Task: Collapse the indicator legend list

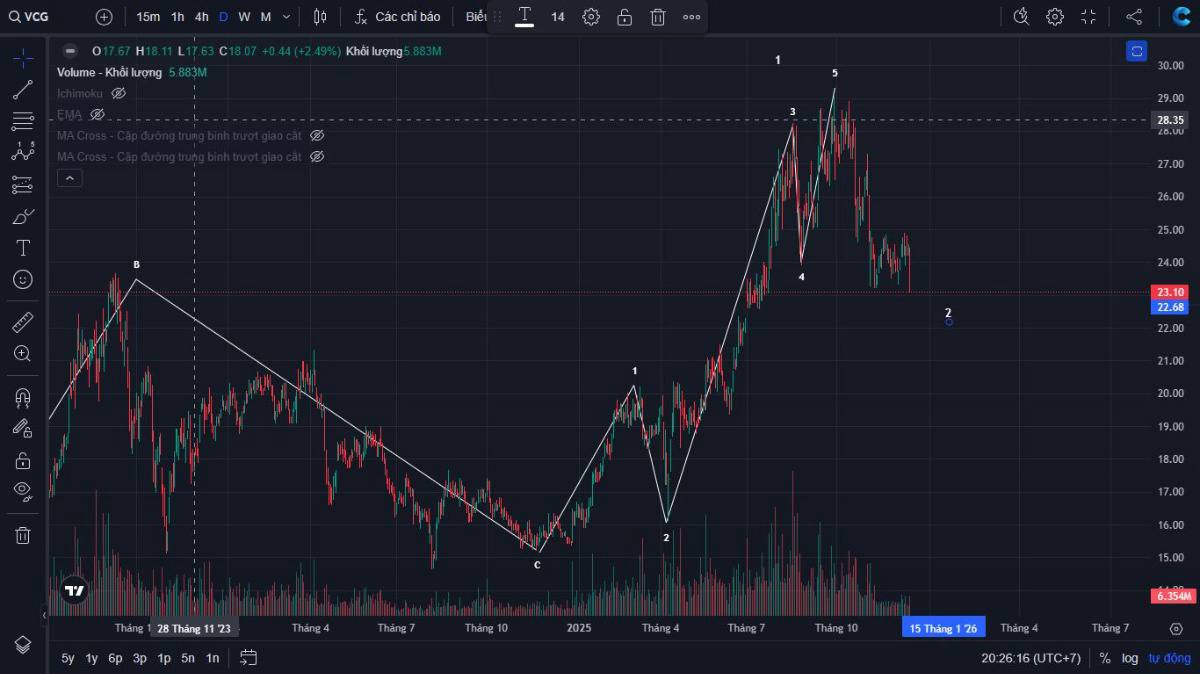Action: coord(70,178)
